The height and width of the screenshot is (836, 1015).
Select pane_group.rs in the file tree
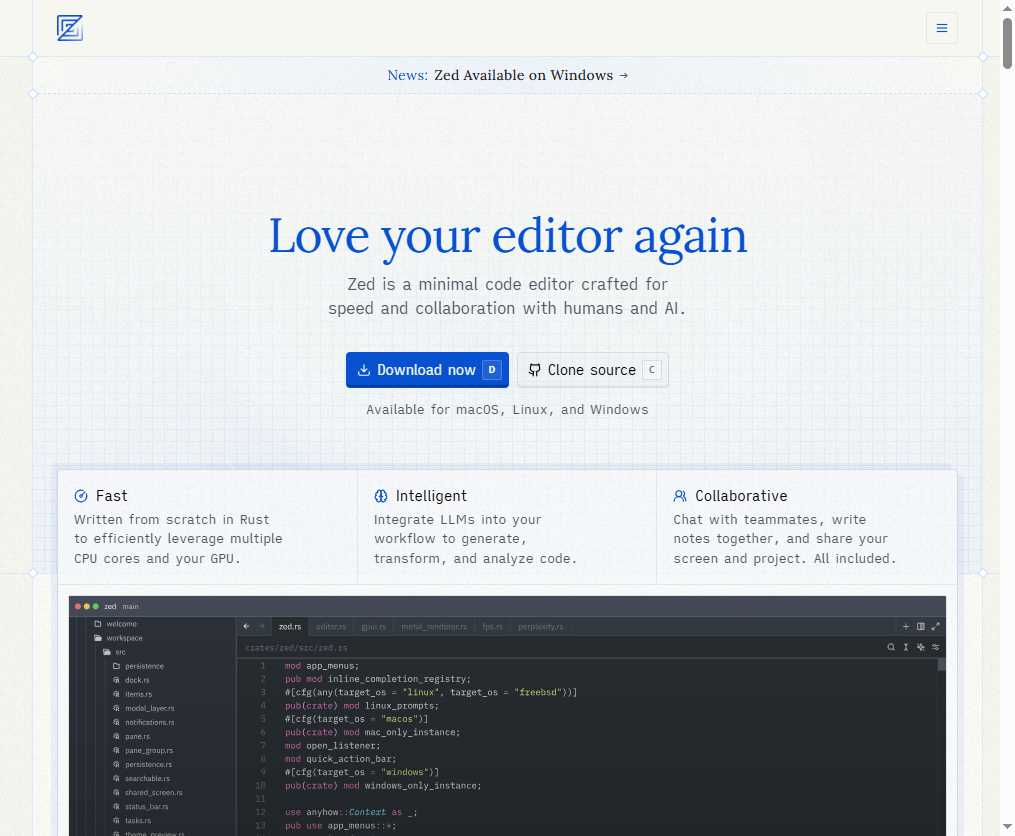(x=148, y=750)
